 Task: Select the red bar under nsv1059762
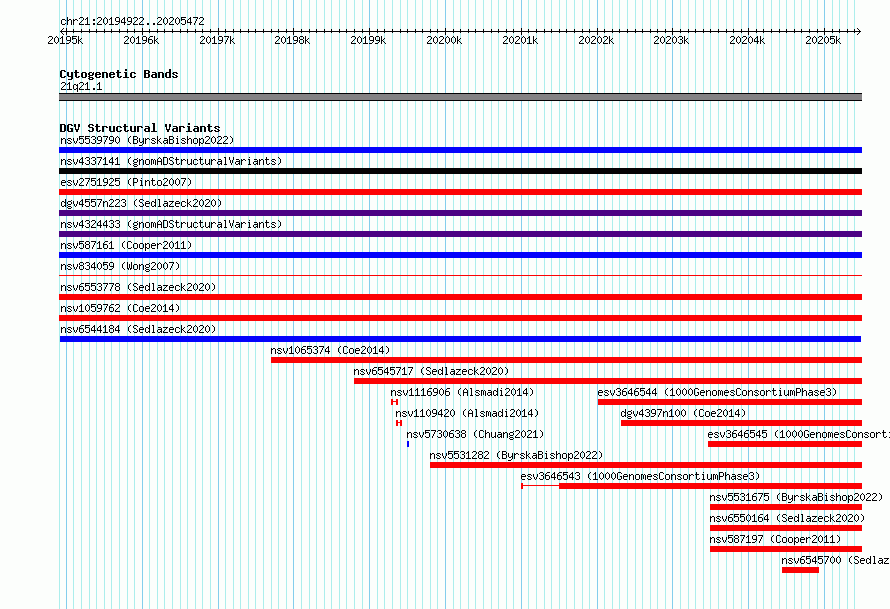[460, 318]
